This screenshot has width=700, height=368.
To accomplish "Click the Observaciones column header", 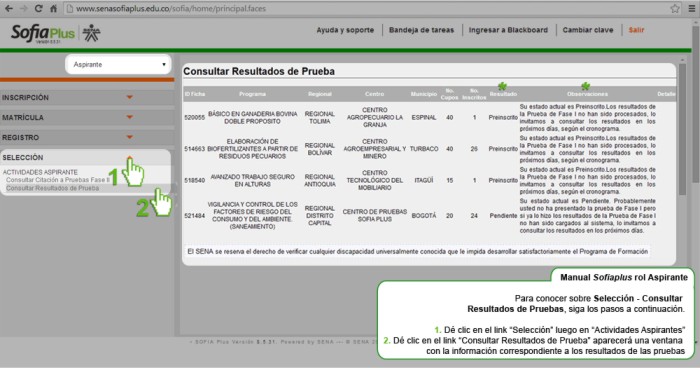I will tap(587, 94).
